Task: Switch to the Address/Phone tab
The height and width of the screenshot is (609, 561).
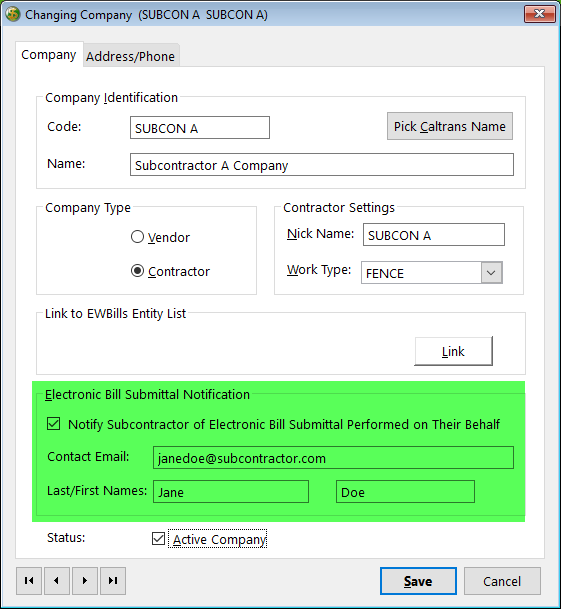Action: click(x=131, y=56)
